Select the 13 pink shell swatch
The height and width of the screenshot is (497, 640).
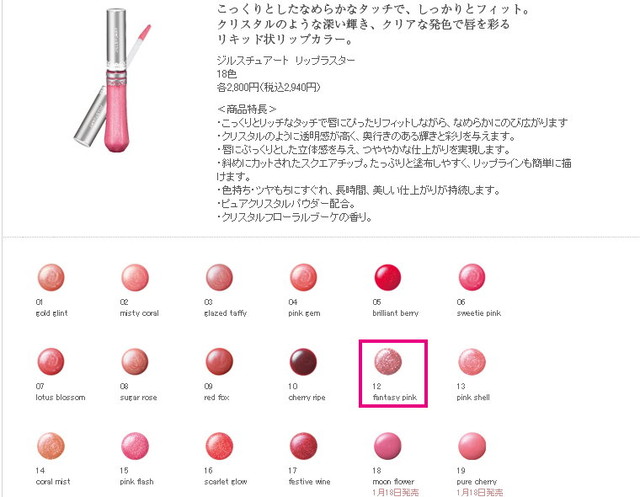tap(472, 362)
